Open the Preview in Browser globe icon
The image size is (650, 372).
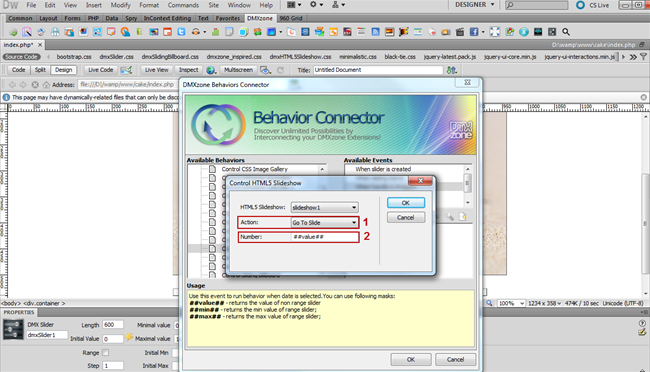tap(211, 70)
